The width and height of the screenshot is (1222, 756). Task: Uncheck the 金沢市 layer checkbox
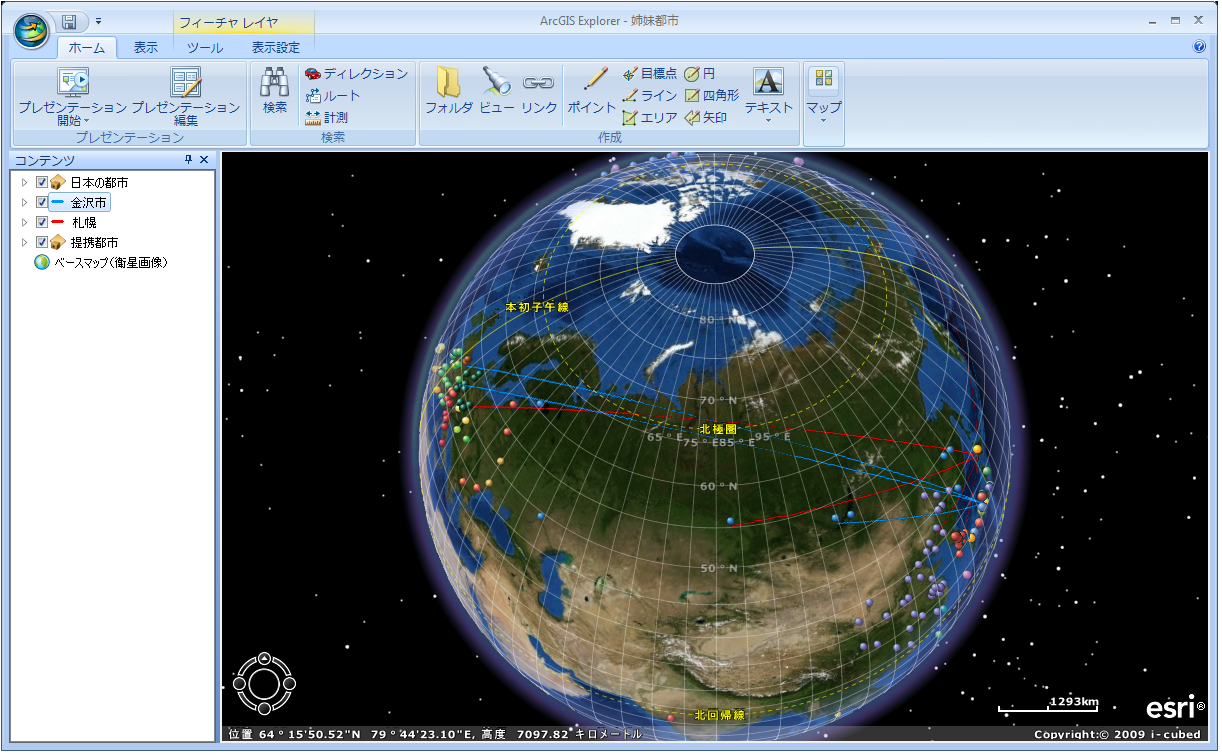pos(42,202)
